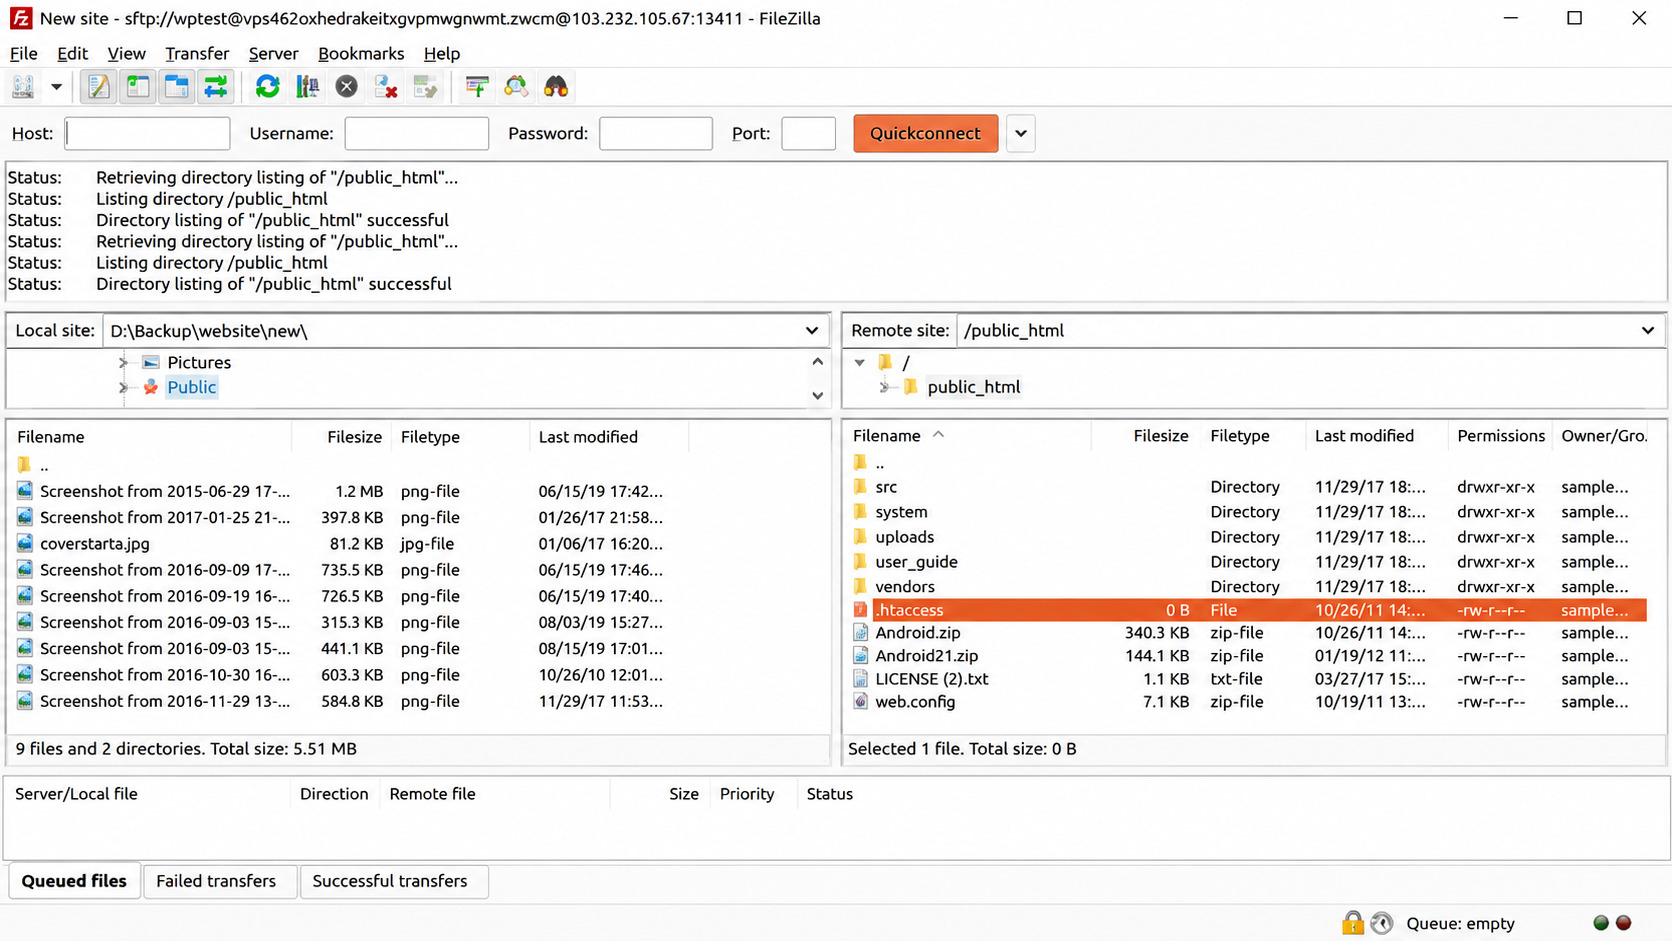Viewport: 1672px width, 941px height.
Task: Open the Transfer menu
Action: pos(197,54)
